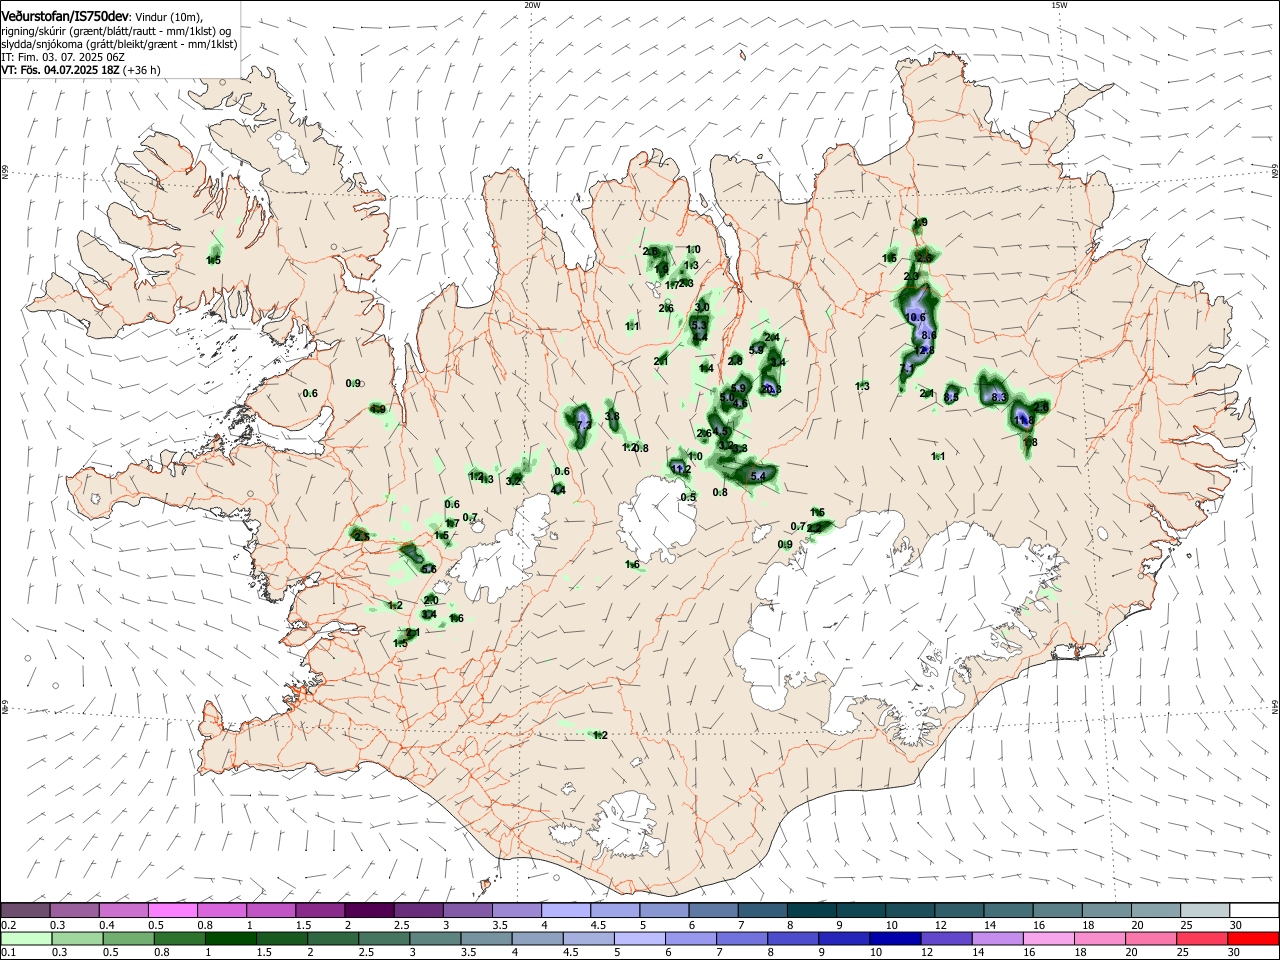
Task: Click the 0.5 value beside the central glacier
Action: pyautogui.click(x=688, y=497)
